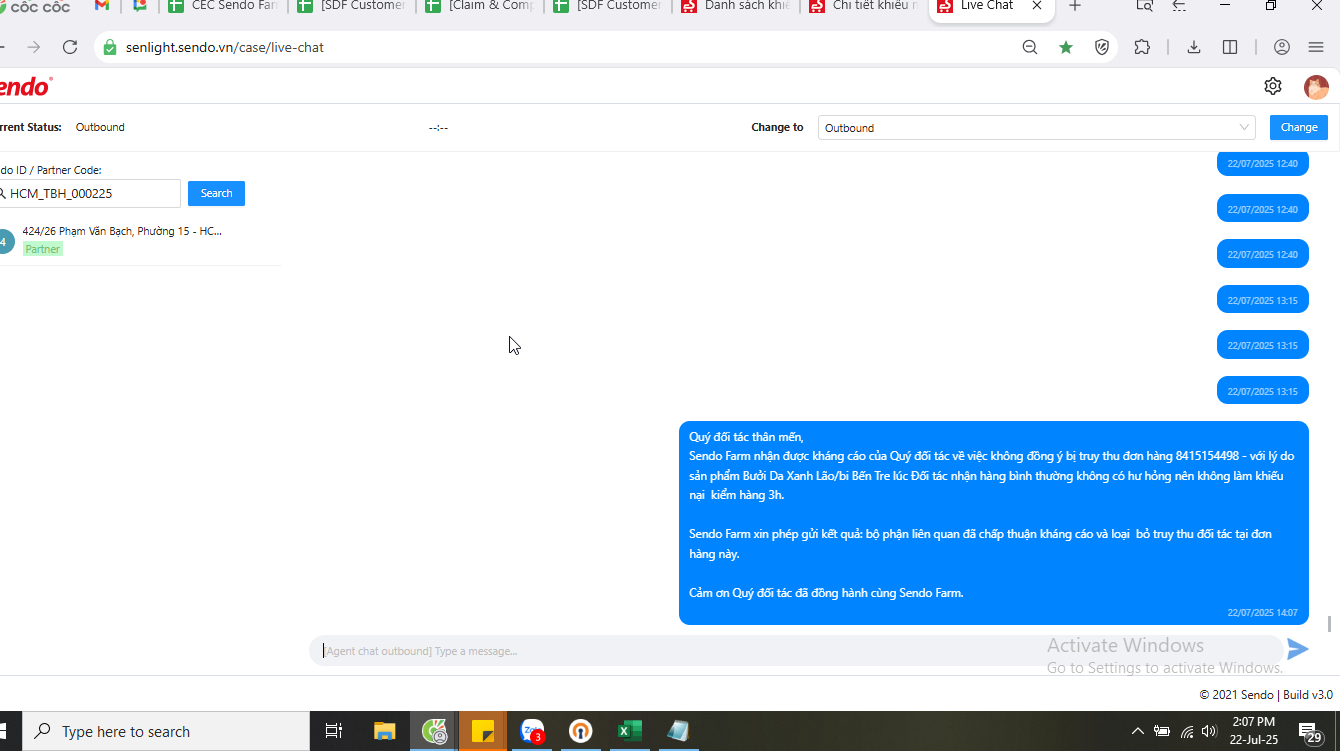Open the shield protection icon in the address bar
Image resolution: width=1340 pixels, height=751 pixels.
pyautogui.click(x=1102, y=47)
